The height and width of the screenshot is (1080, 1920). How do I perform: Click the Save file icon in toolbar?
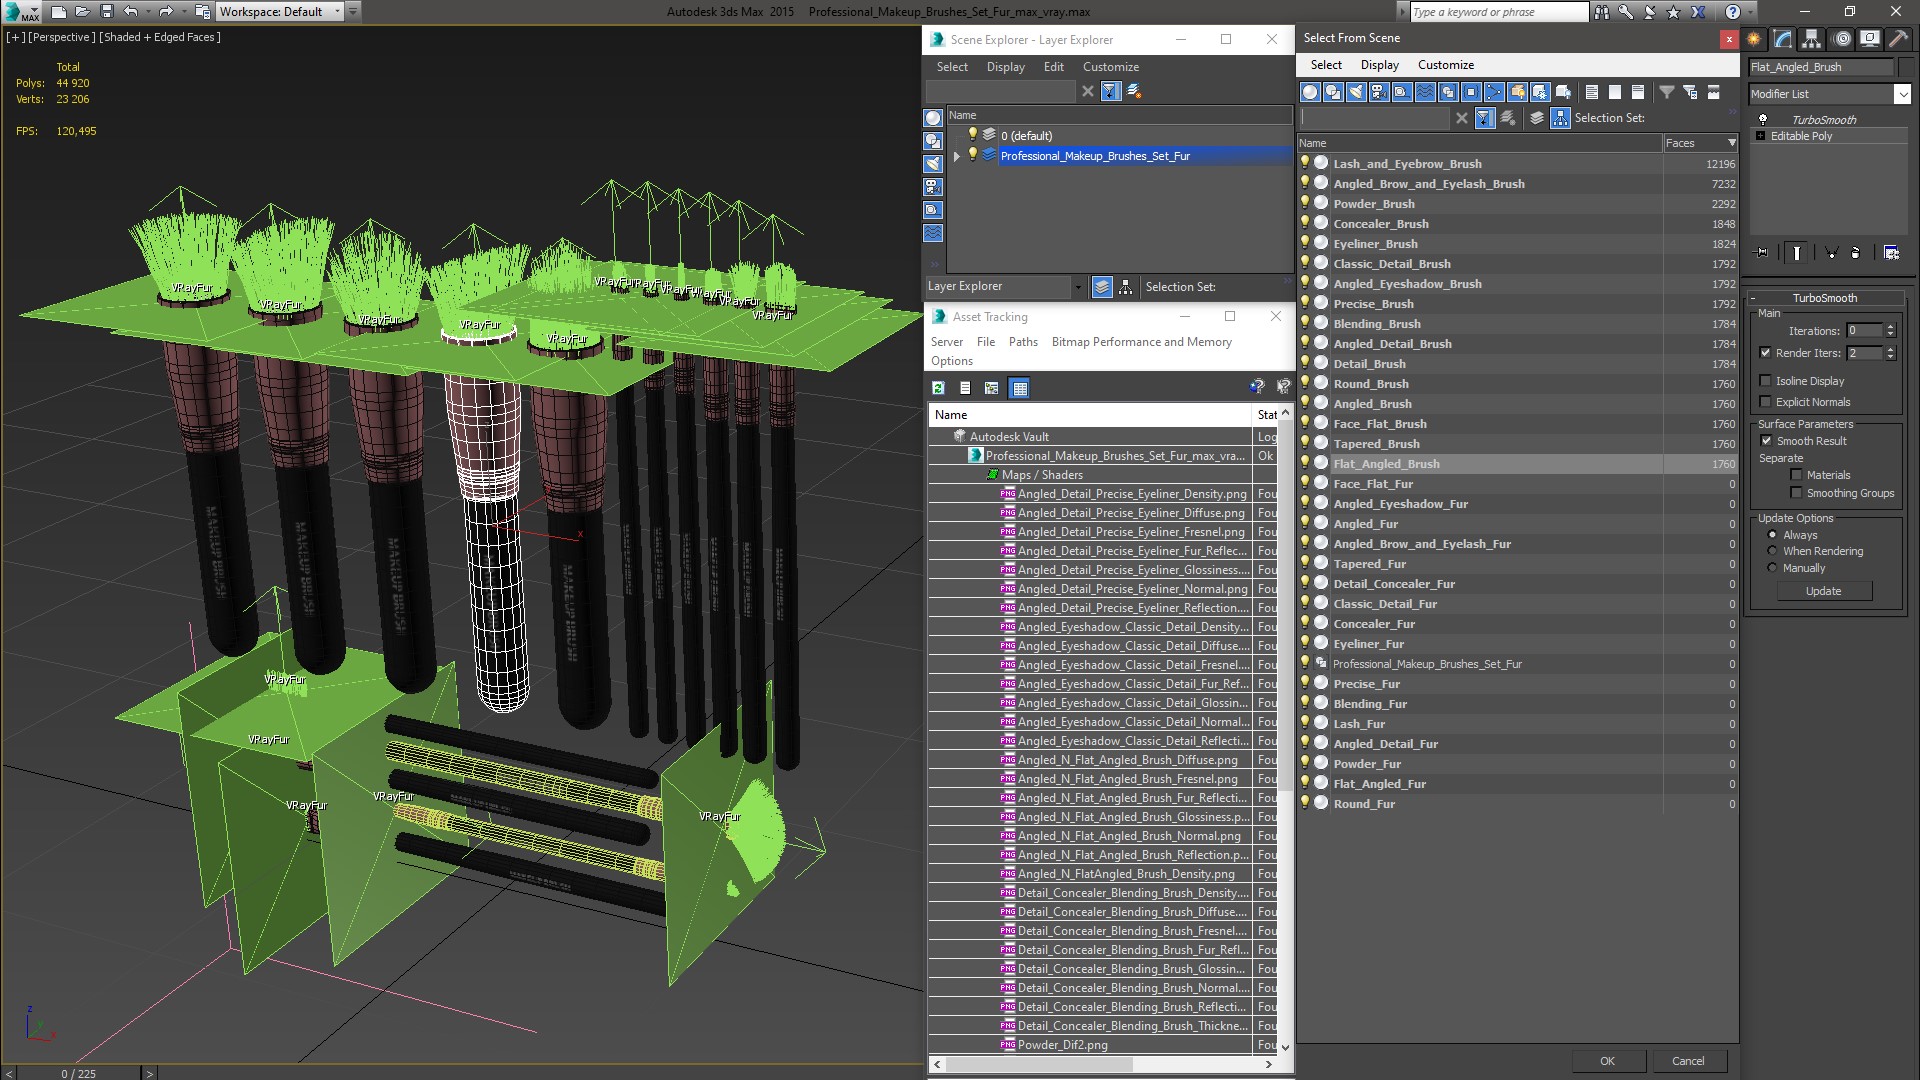[106, 12]
